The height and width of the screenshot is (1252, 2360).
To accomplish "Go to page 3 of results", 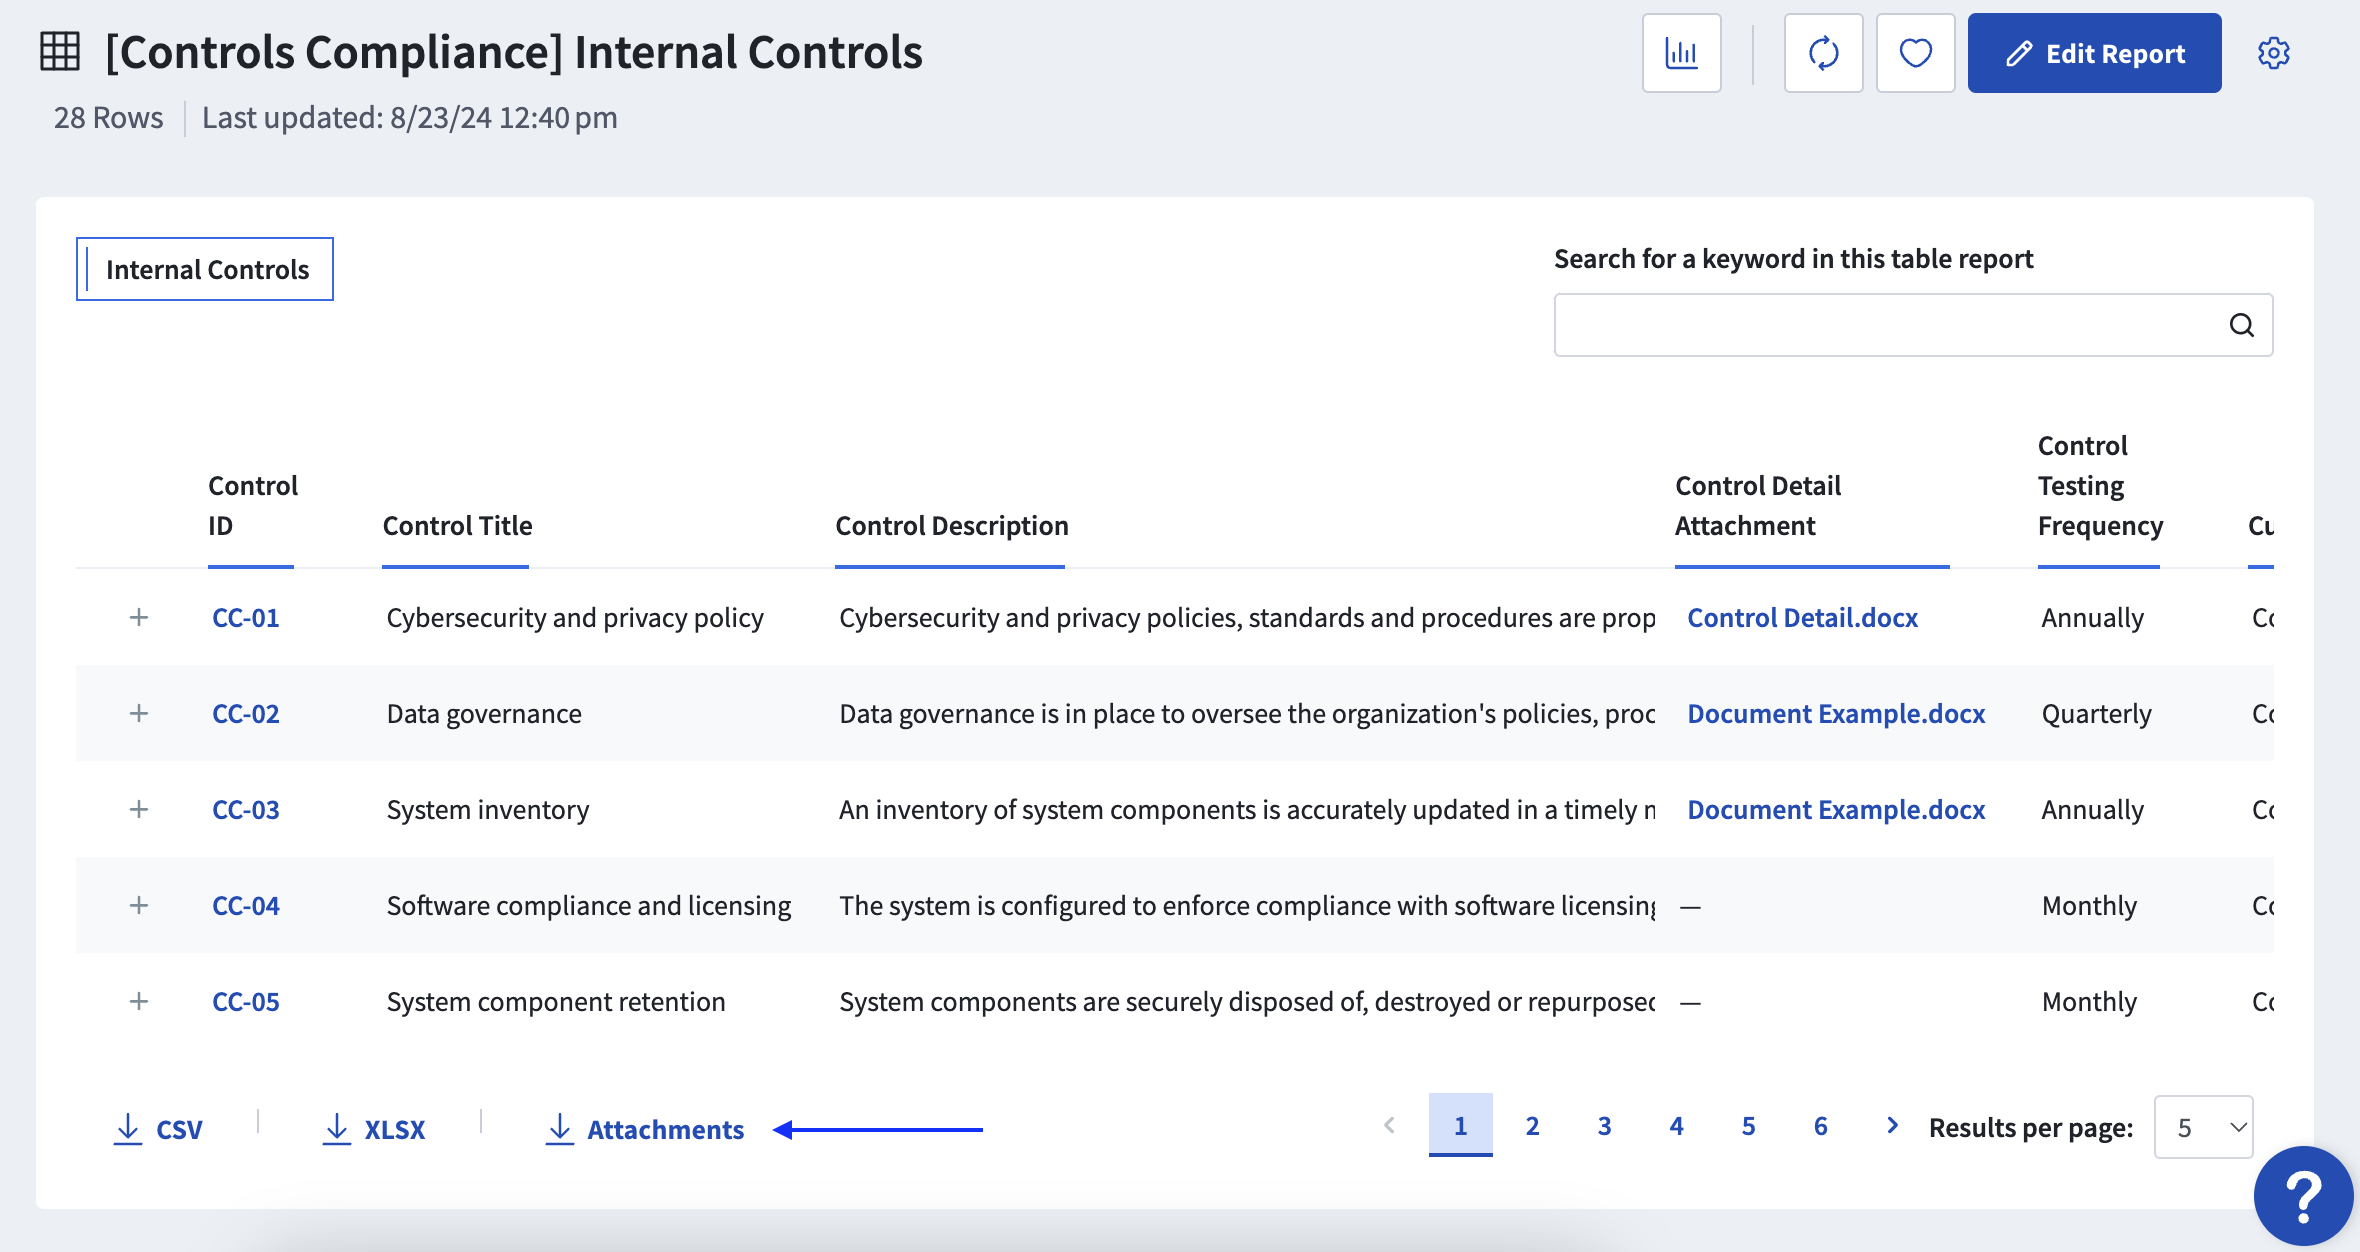I will (x=1604, y=1126).
